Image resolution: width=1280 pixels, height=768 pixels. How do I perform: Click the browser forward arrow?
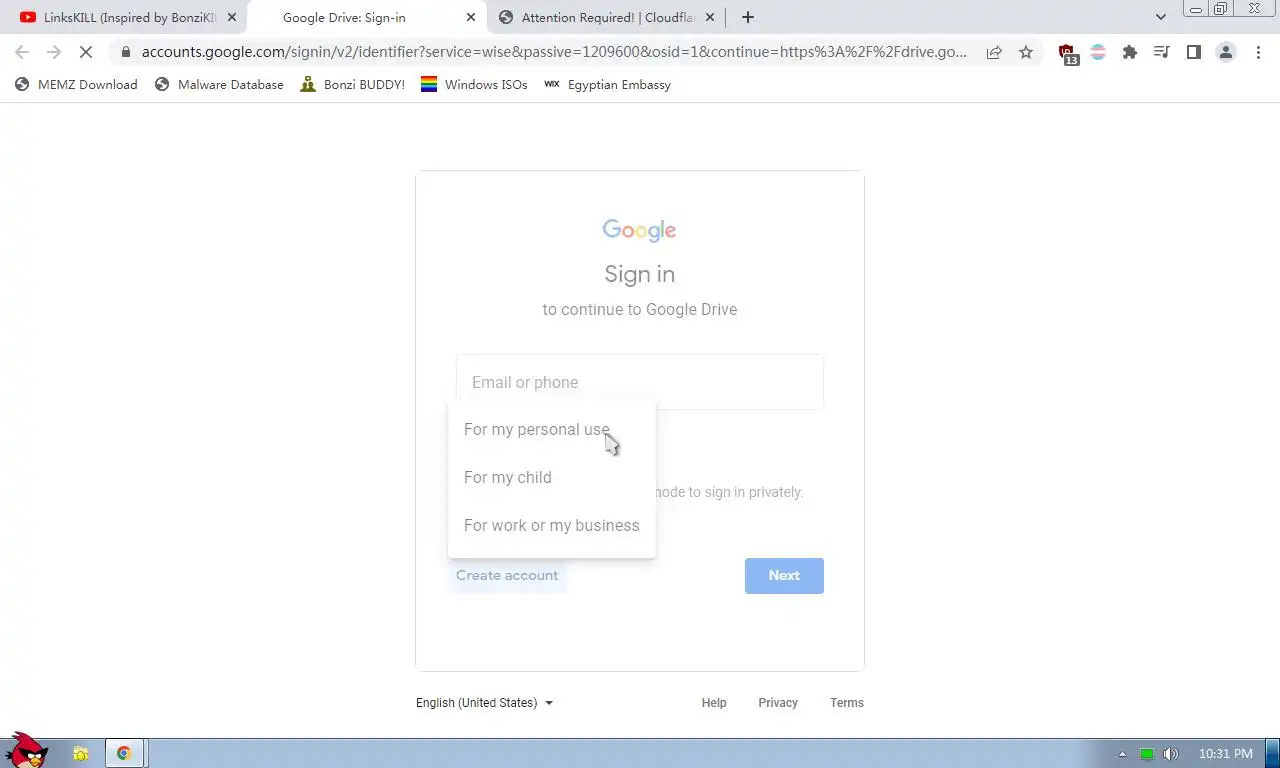coord(54,52)
